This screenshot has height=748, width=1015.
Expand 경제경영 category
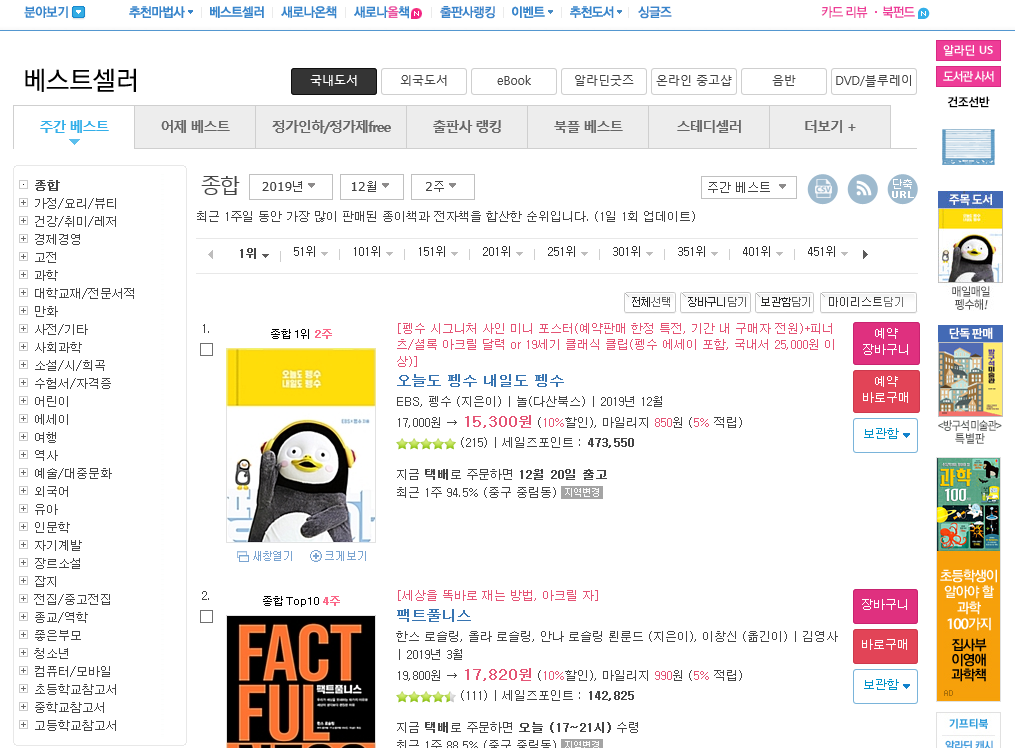(23, 239)
